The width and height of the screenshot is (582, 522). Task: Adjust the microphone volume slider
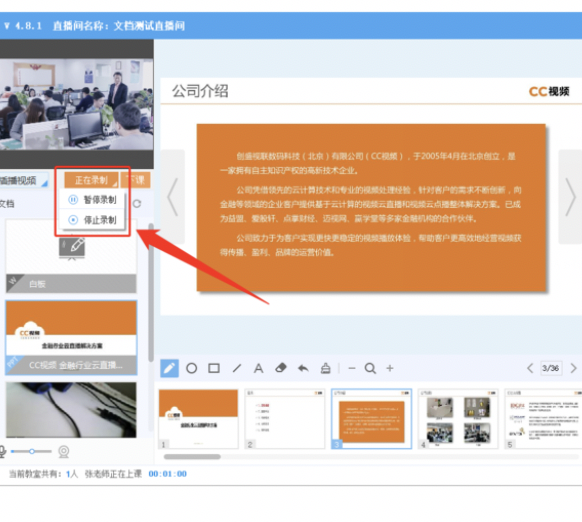(x=32, y=451)
